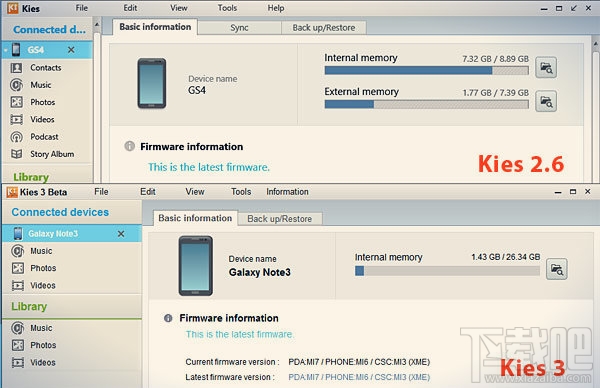This screenshot has height=388, width=600.
Task: Open View menu in Kies 3 Beta
Action: pyautogui.click(x=195, y=192)
